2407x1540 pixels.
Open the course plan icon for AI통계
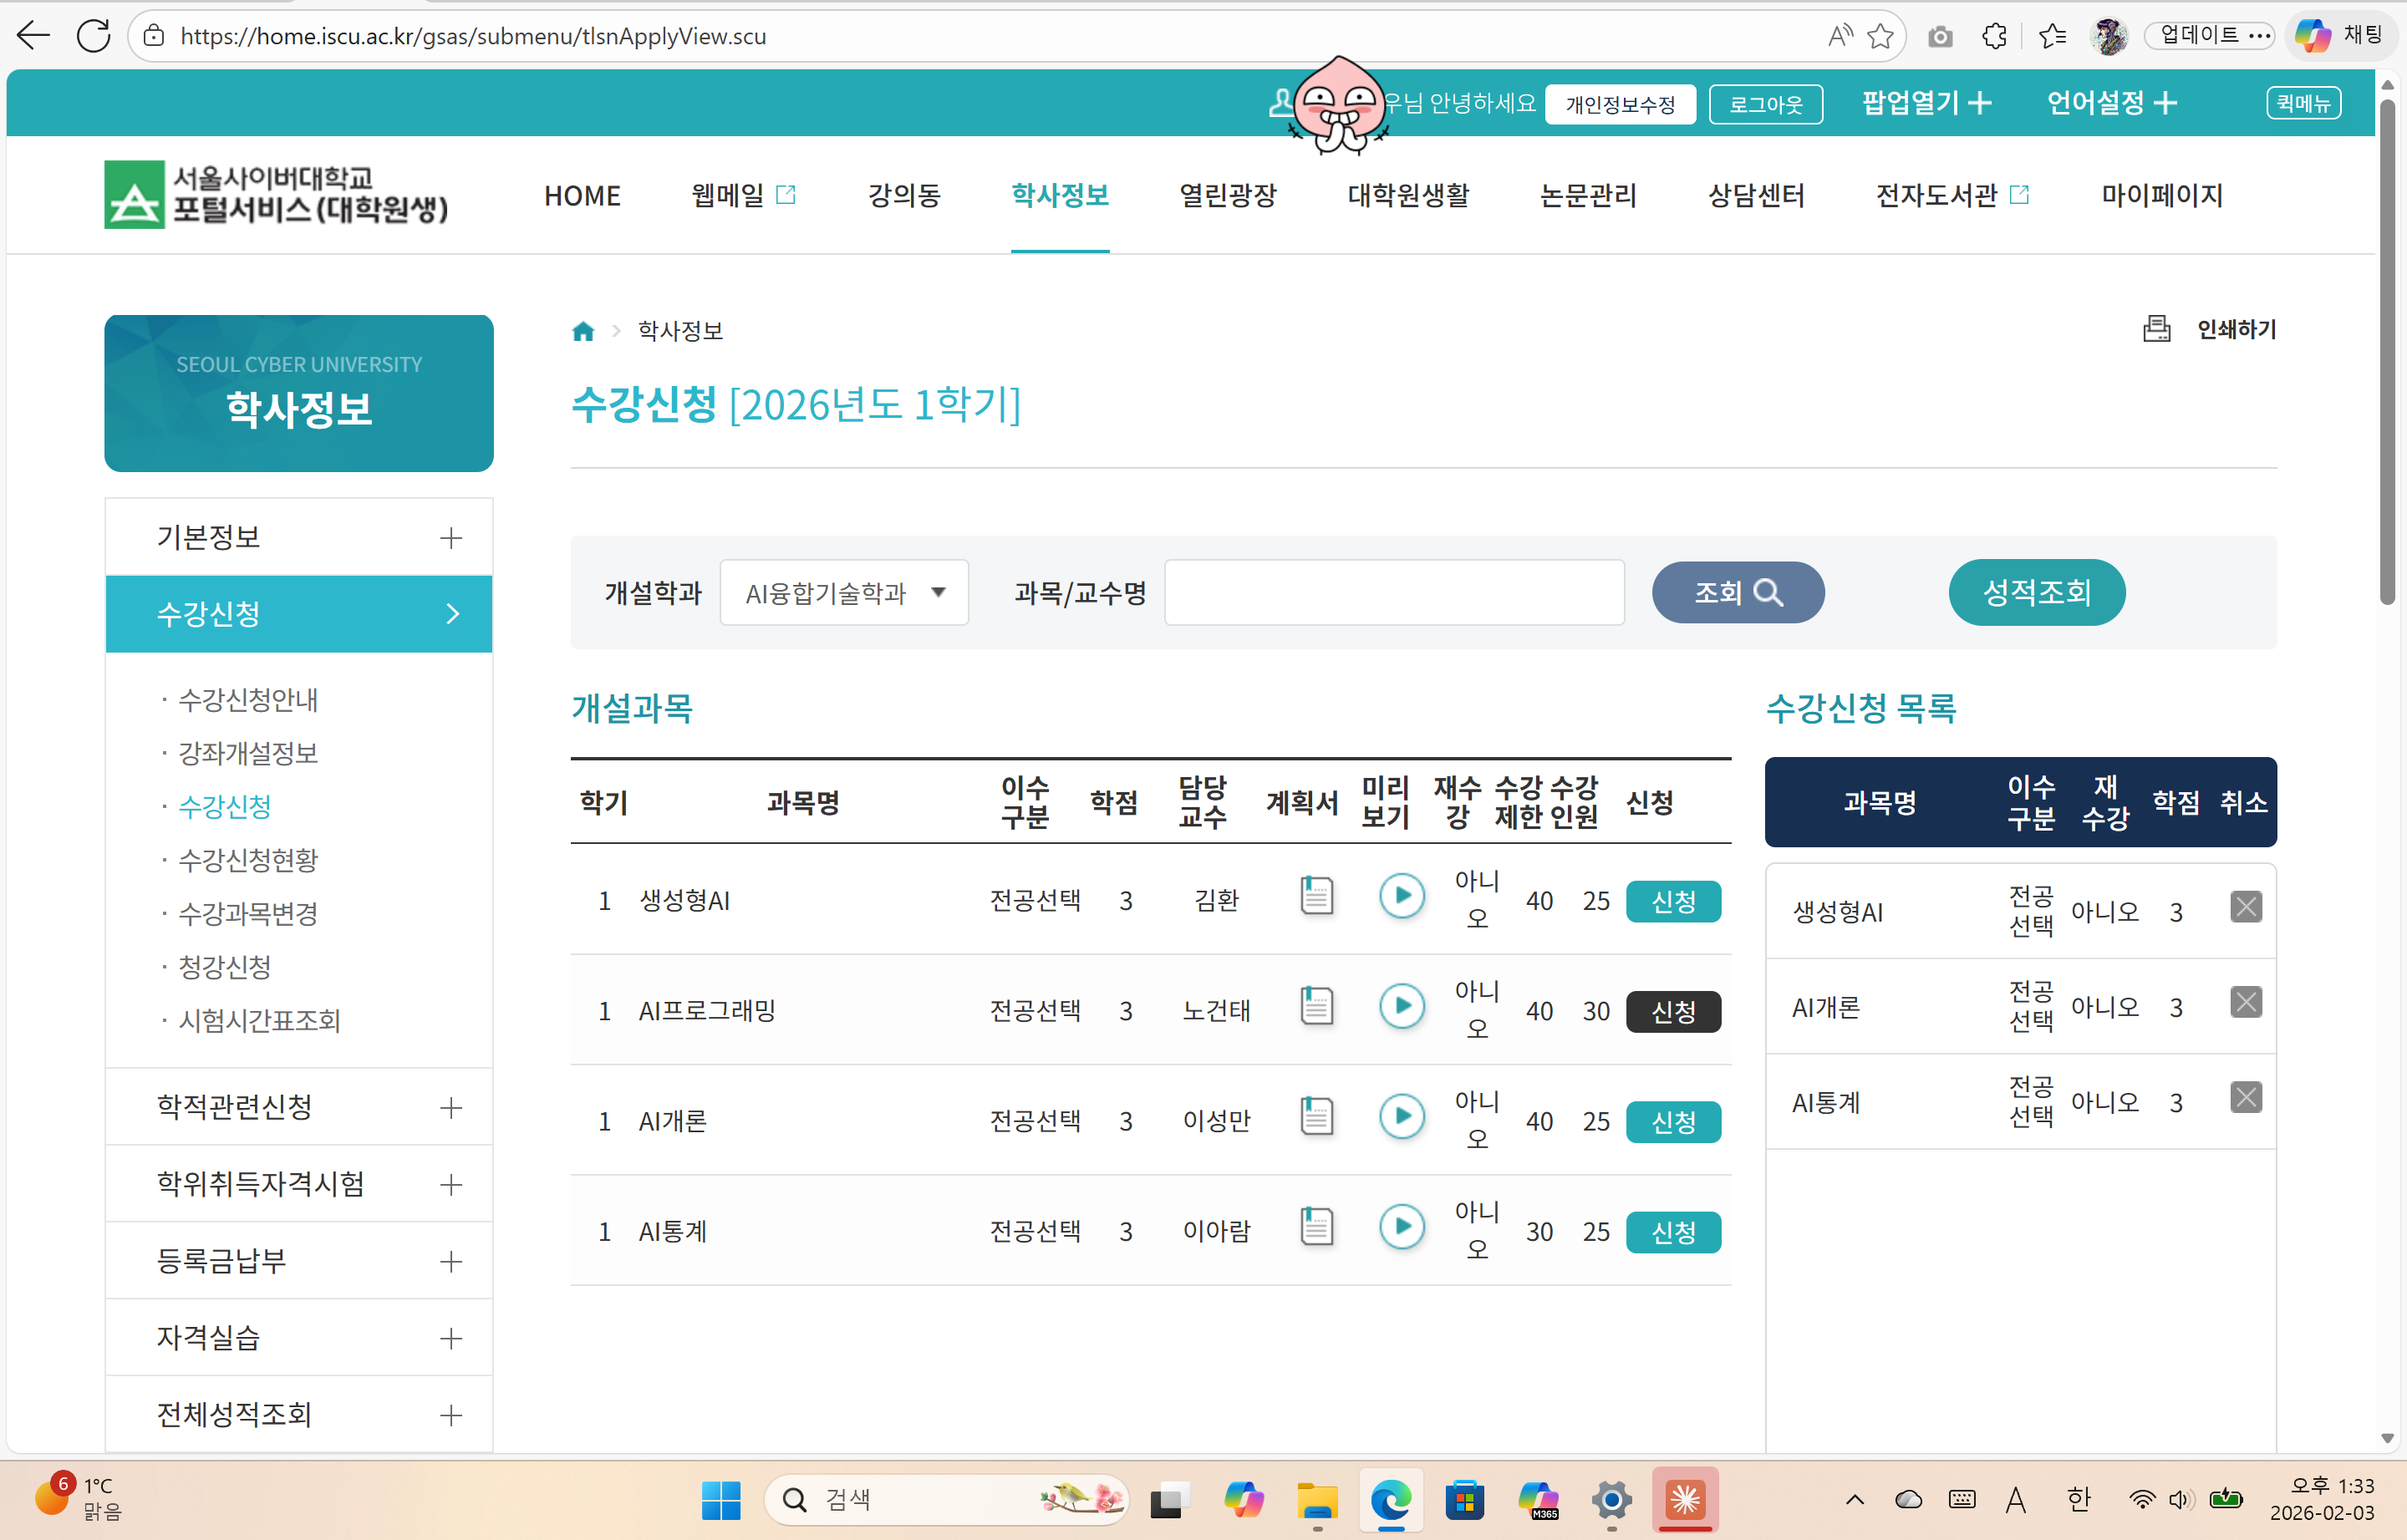[1316, 1226]
